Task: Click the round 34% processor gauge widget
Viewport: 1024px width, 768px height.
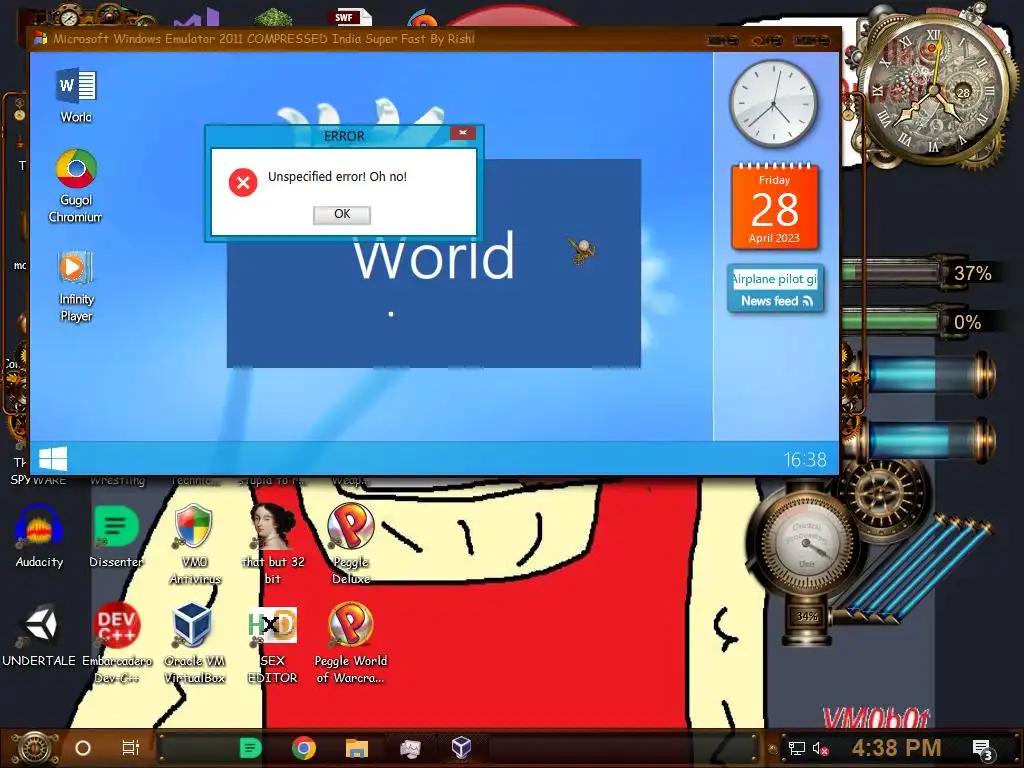Action: click(807, 544)
